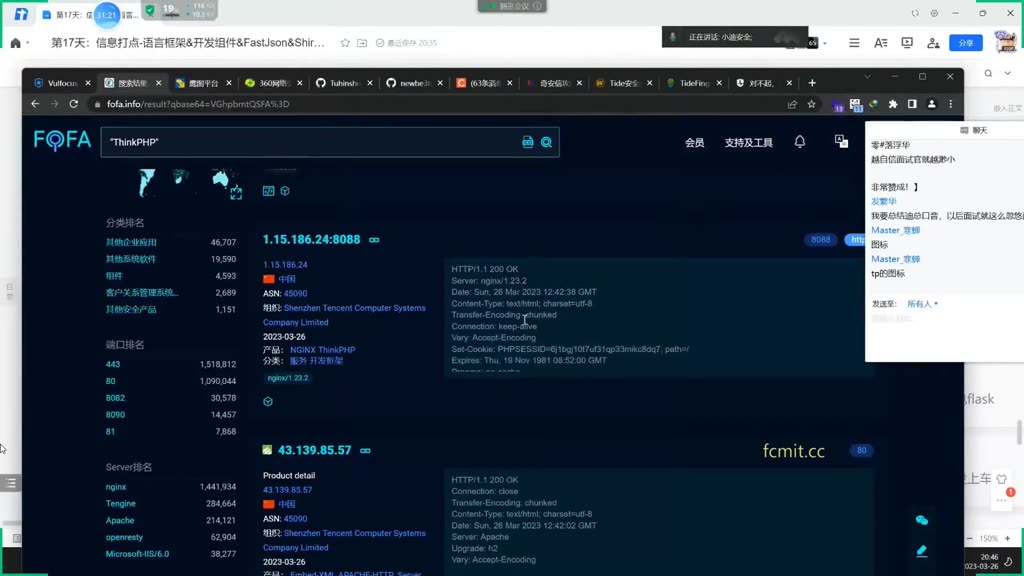Viewport: 1024px width, 576px height.
Task: Close the Vulfocus browser tab
Action: (88, 83)
